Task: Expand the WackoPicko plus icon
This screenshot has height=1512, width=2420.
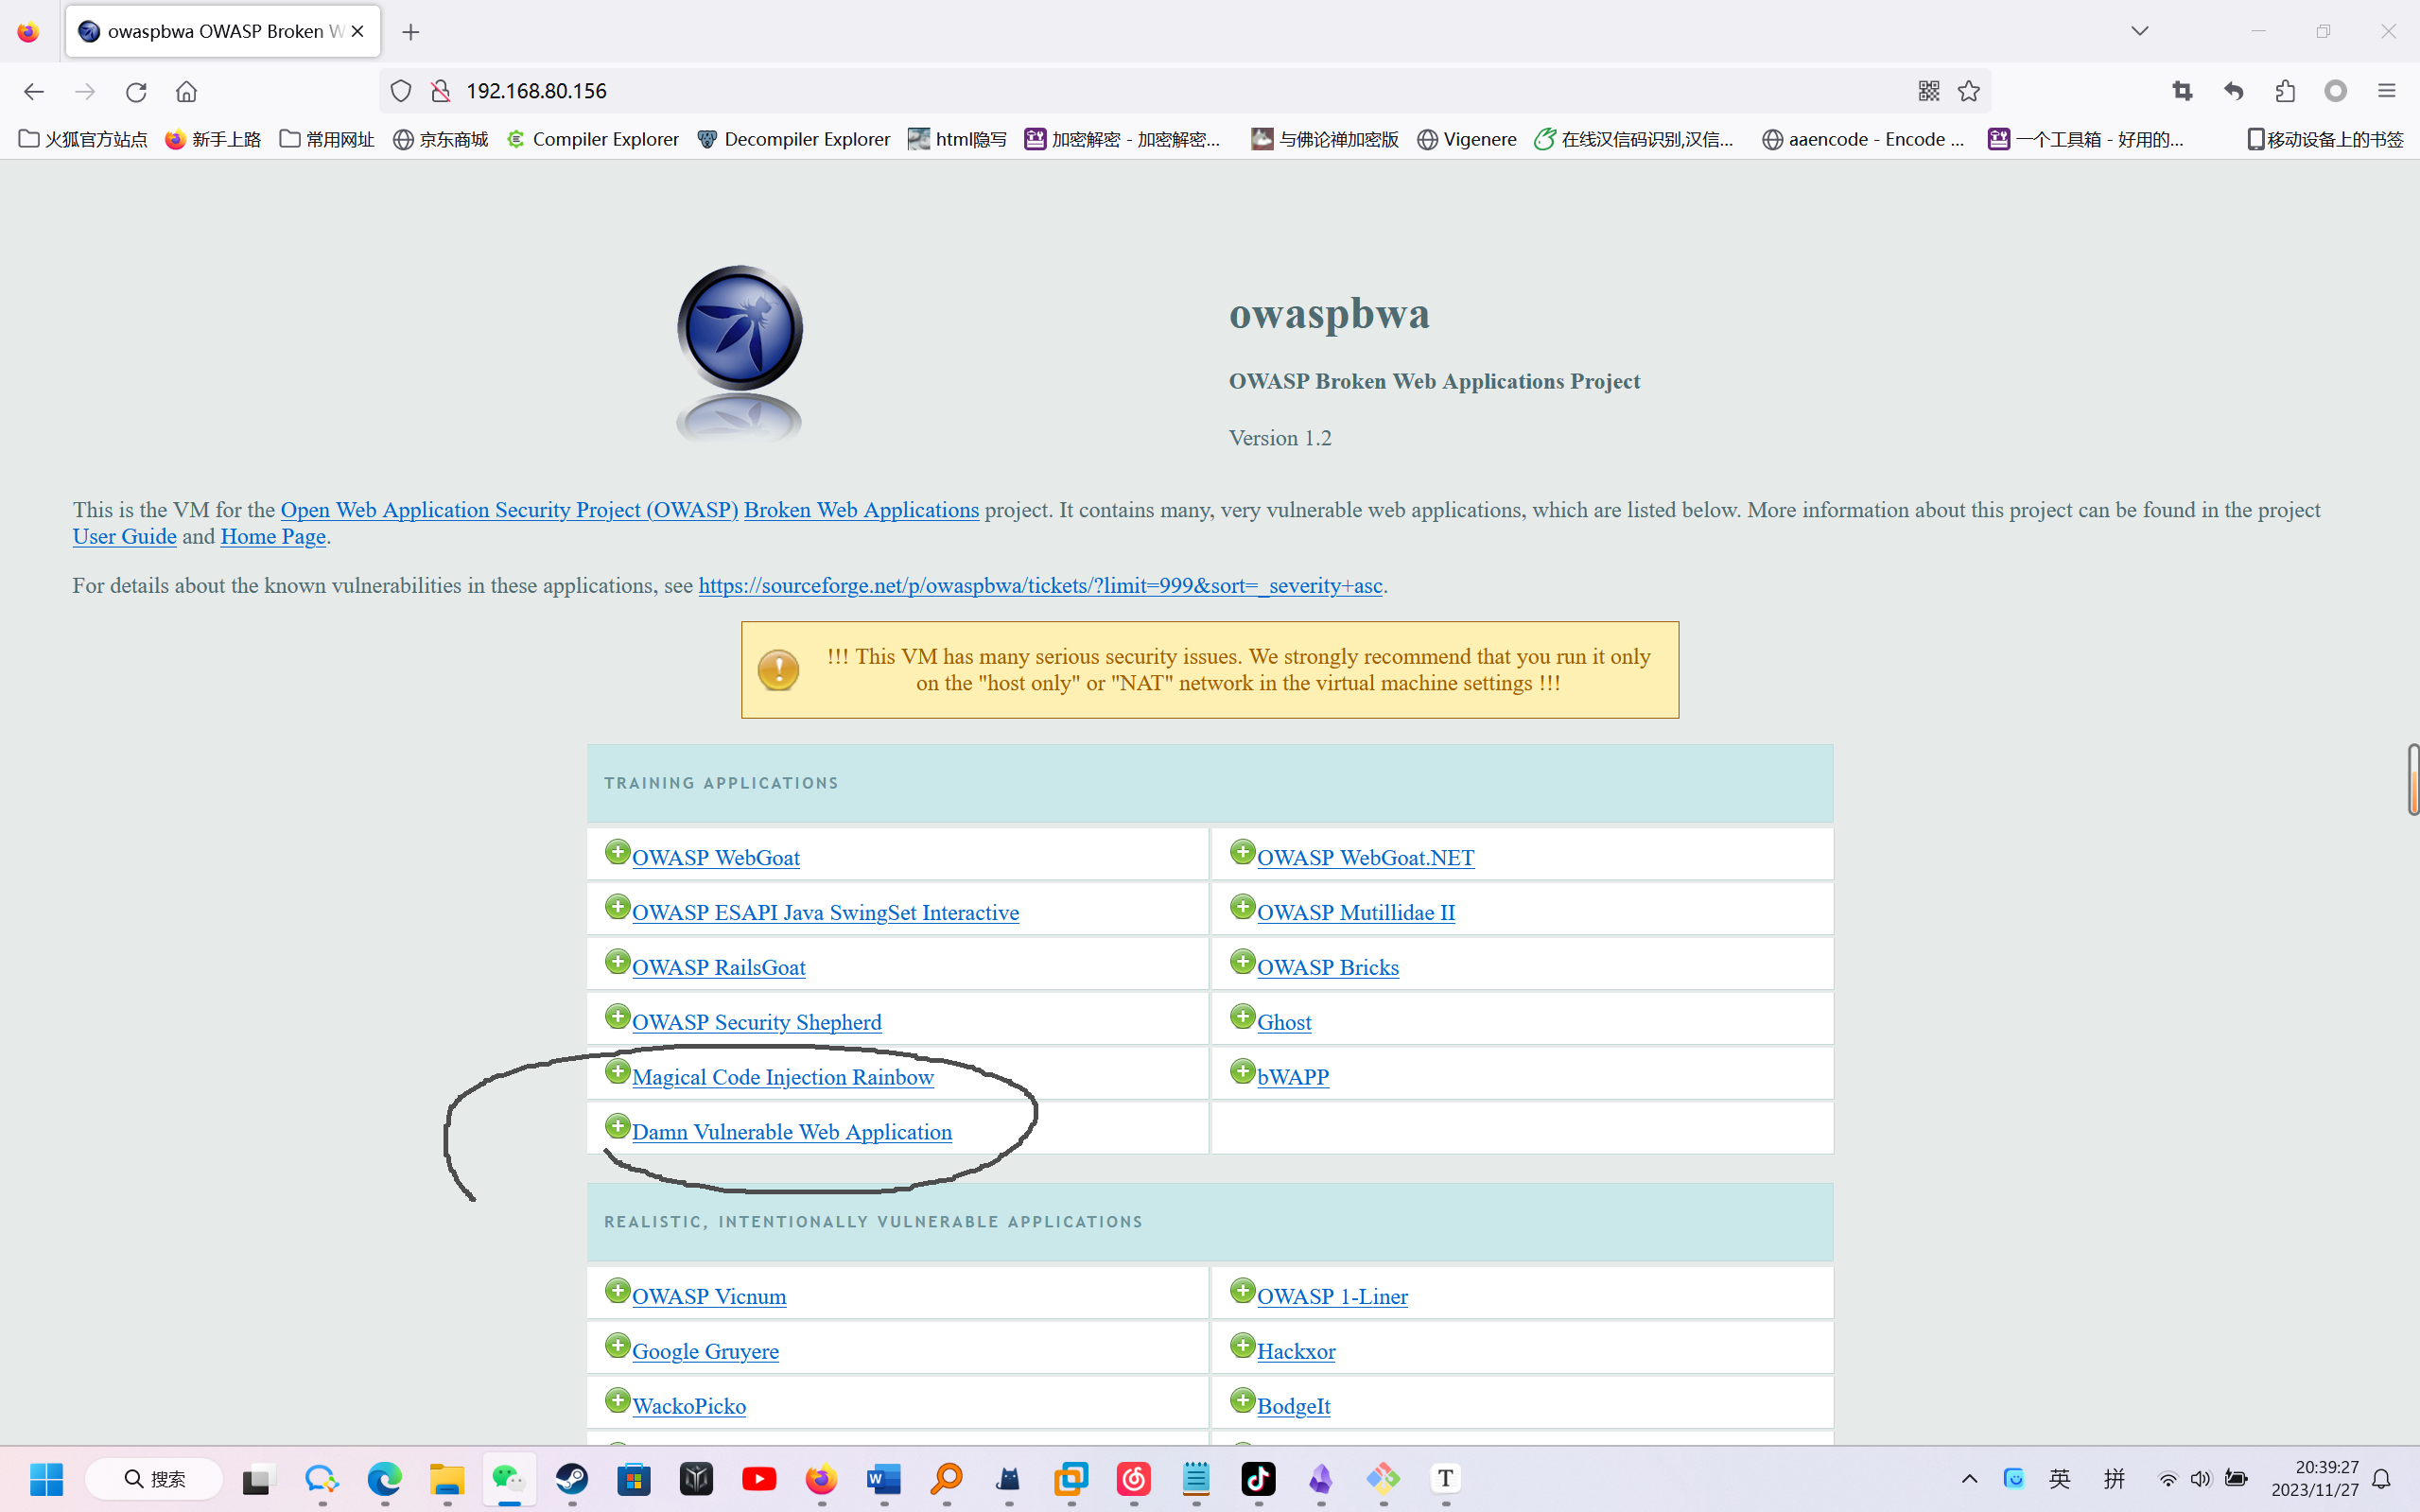Action: pyautogui.click(x=618, y=1401)
